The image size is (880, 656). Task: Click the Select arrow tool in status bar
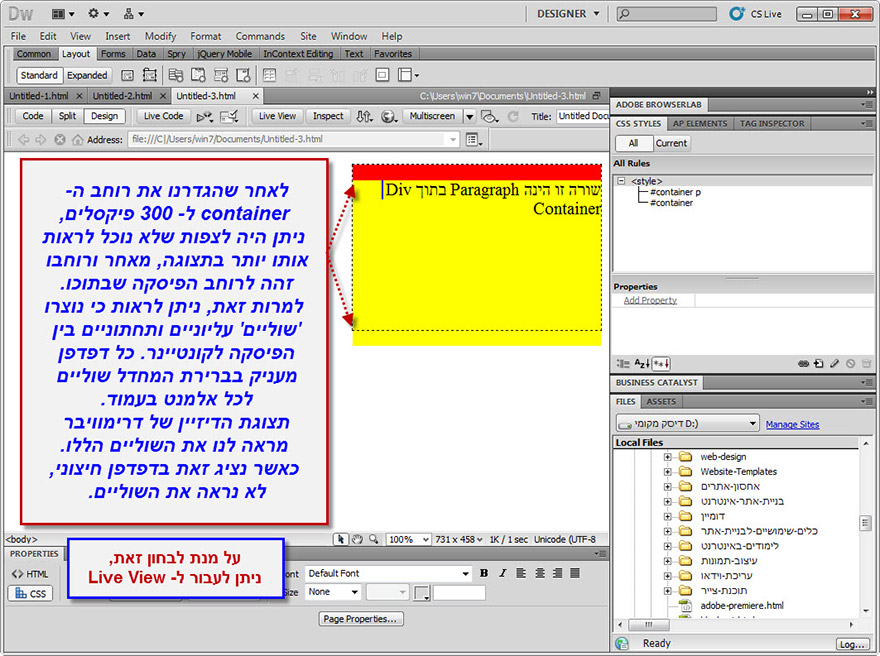pos(340,539)
